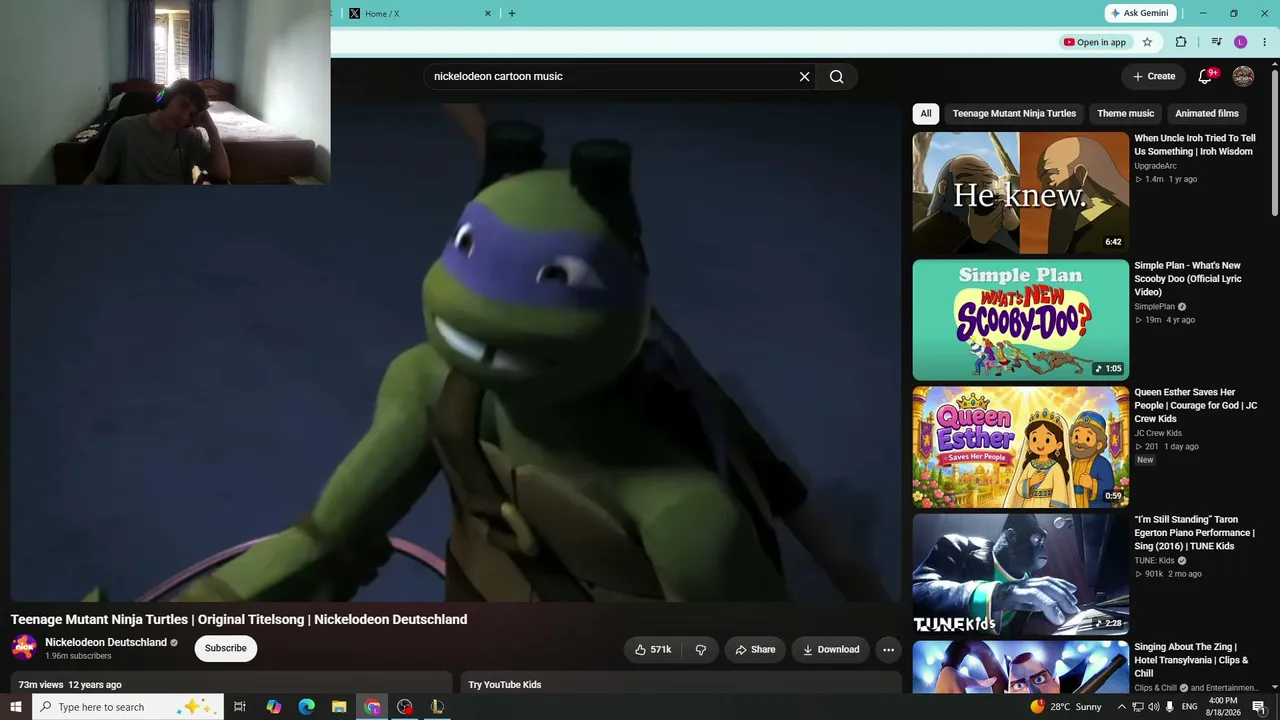Open the Nickelodeon Deutschland channel avatar

click(24, 648)
